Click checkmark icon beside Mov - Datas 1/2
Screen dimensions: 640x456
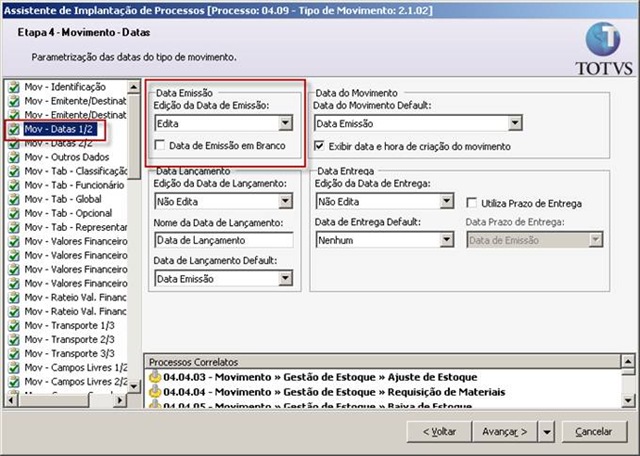(14, 129)
